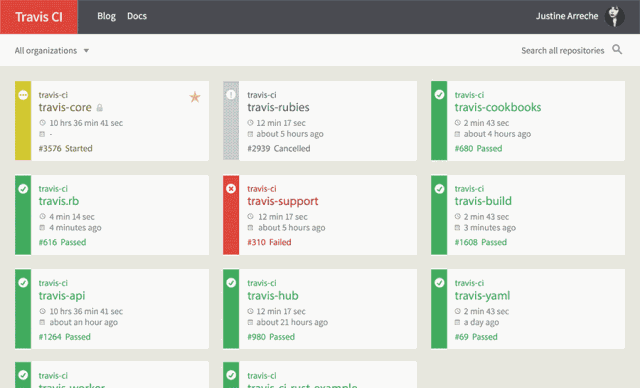This screenshot has width=640, height=388.
Task: Open the travis-yaml repository
Action: [482, 296]
